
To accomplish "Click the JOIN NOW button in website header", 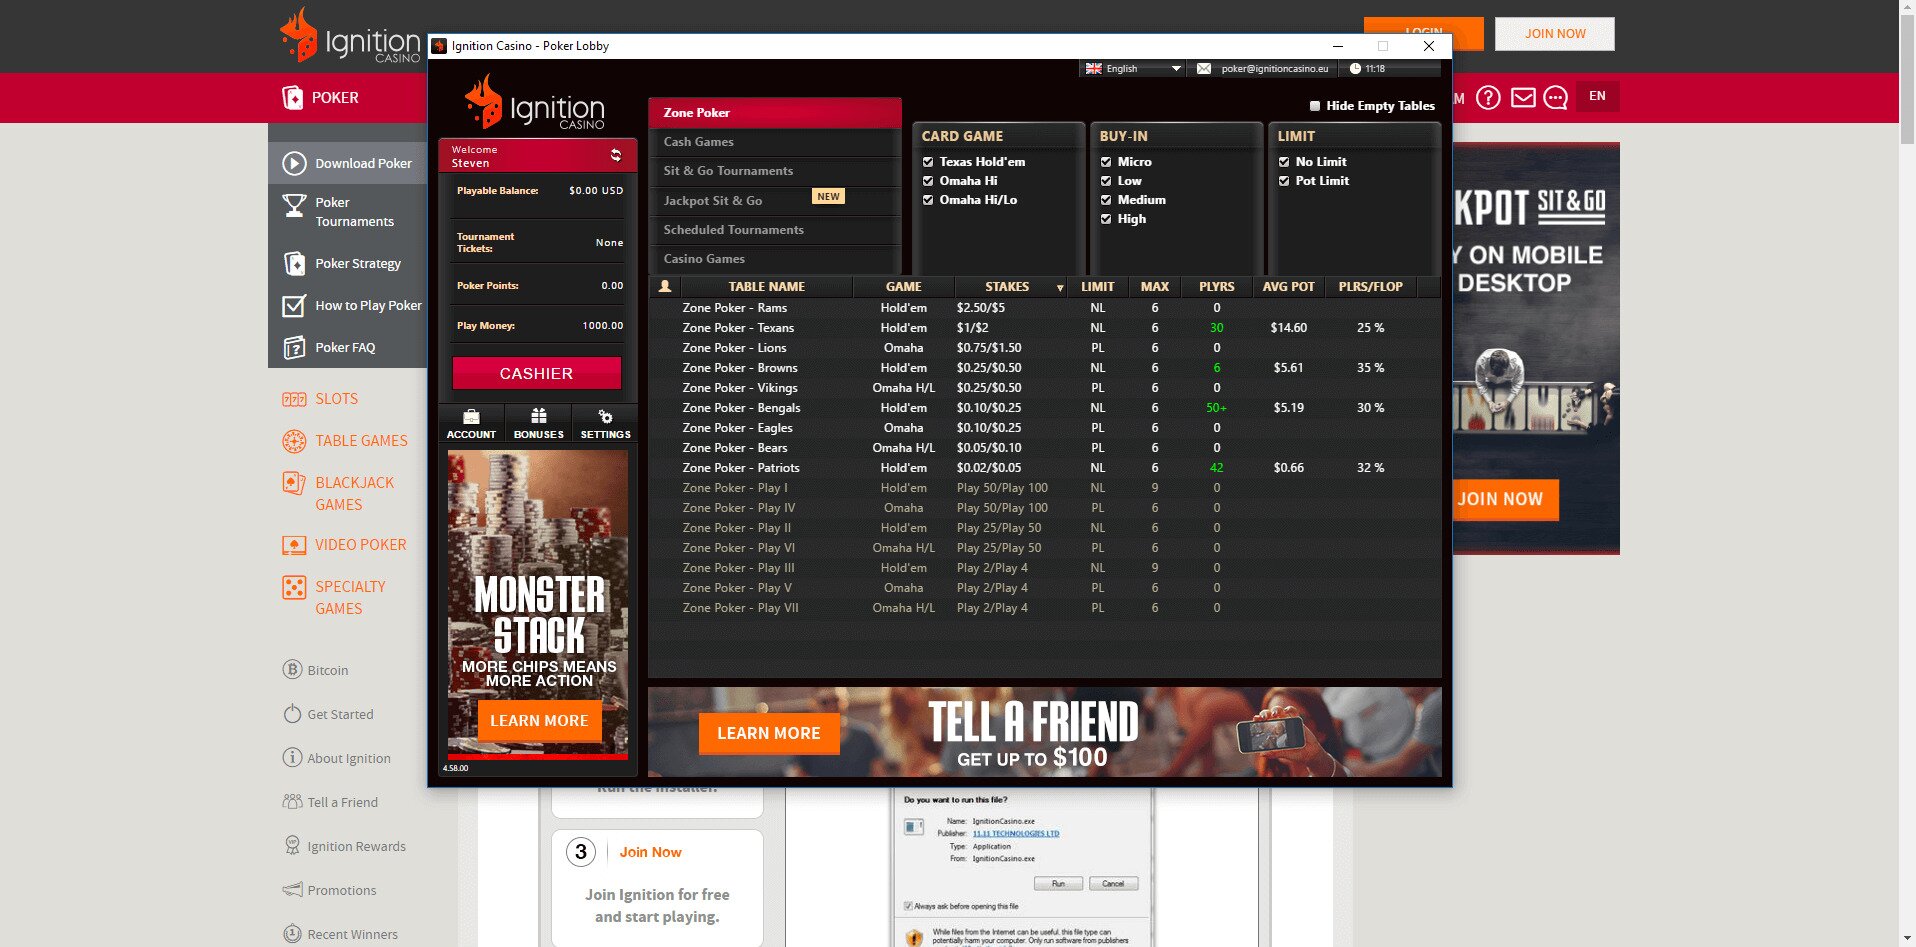I will [x=1554, y=34].
